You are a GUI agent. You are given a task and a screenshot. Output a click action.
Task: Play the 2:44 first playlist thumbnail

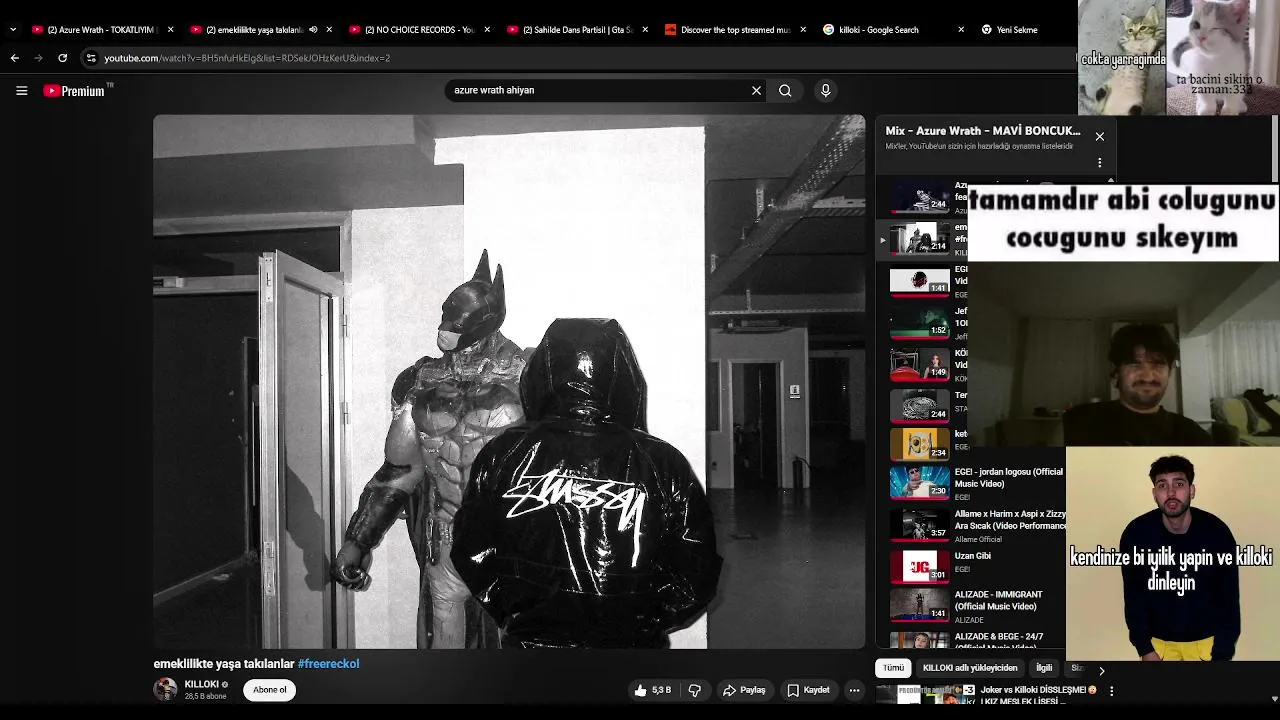(x=919, y=197)
